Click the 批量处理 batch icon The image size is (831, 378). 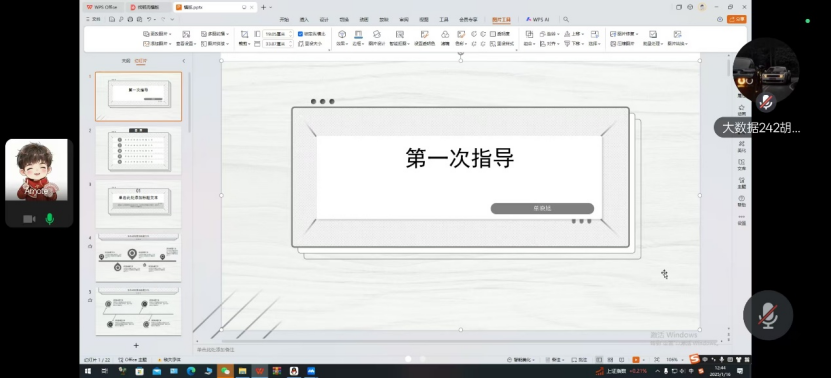652,34
